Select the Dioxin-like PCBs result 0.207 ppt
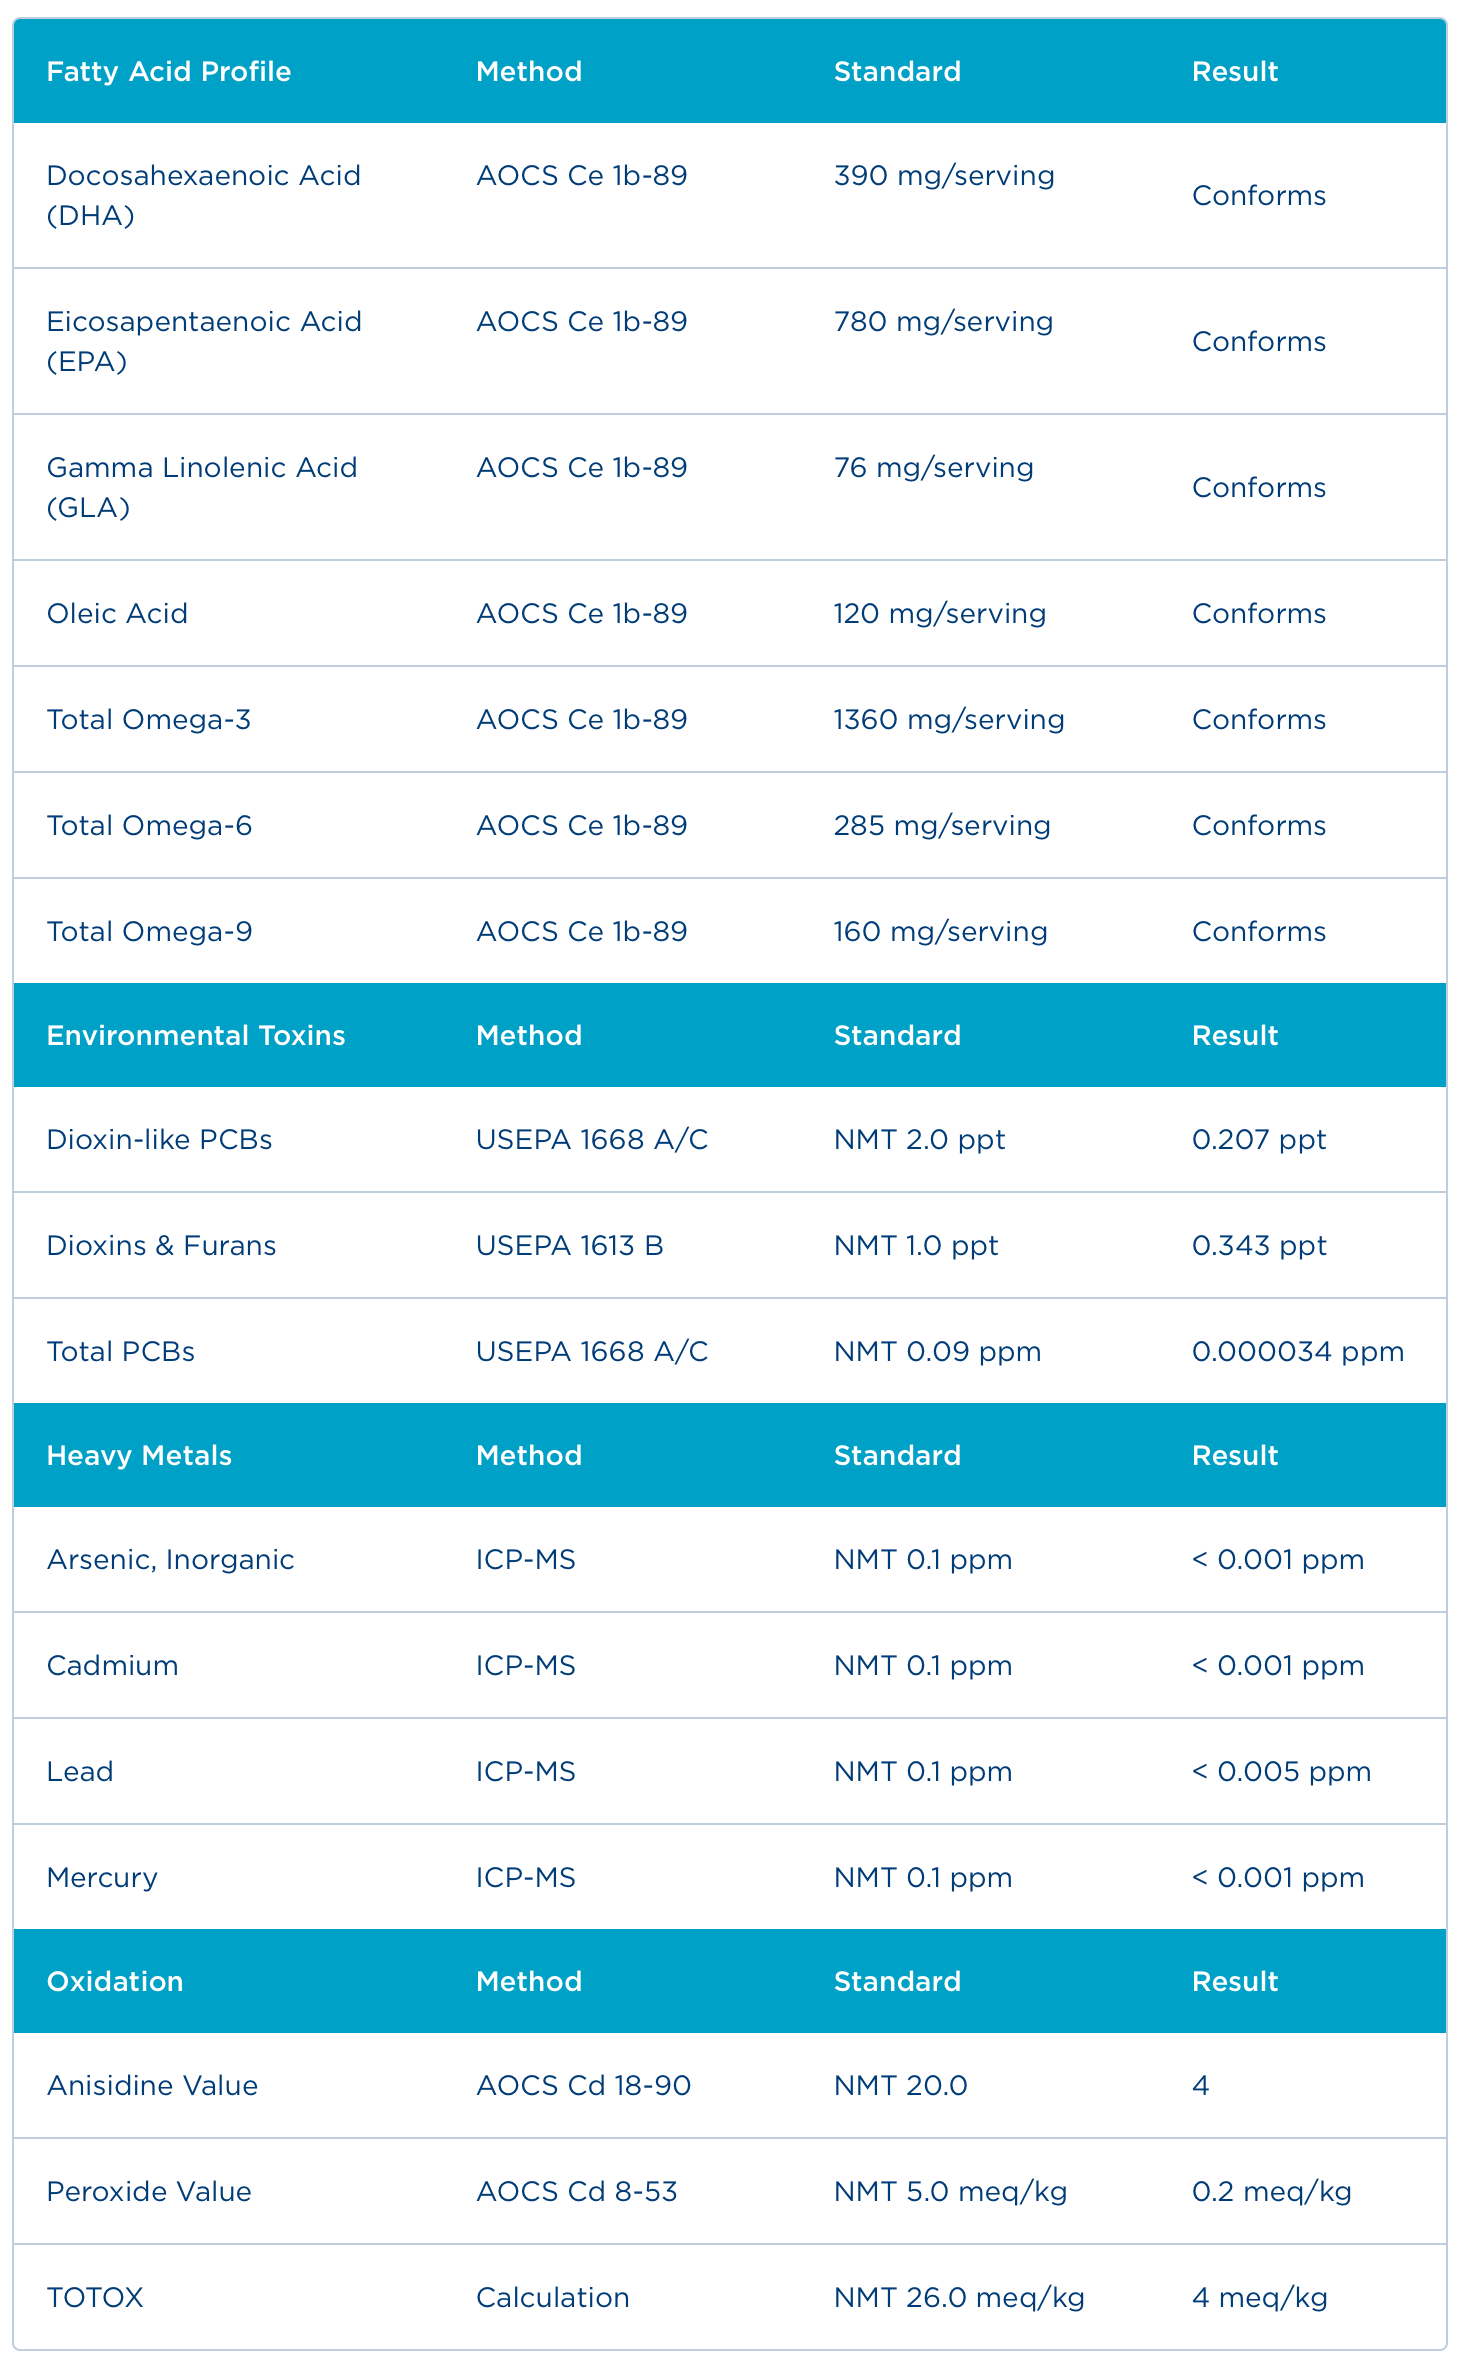Viewport: 1460px width, 2371px height. tap(1258, 1139)
